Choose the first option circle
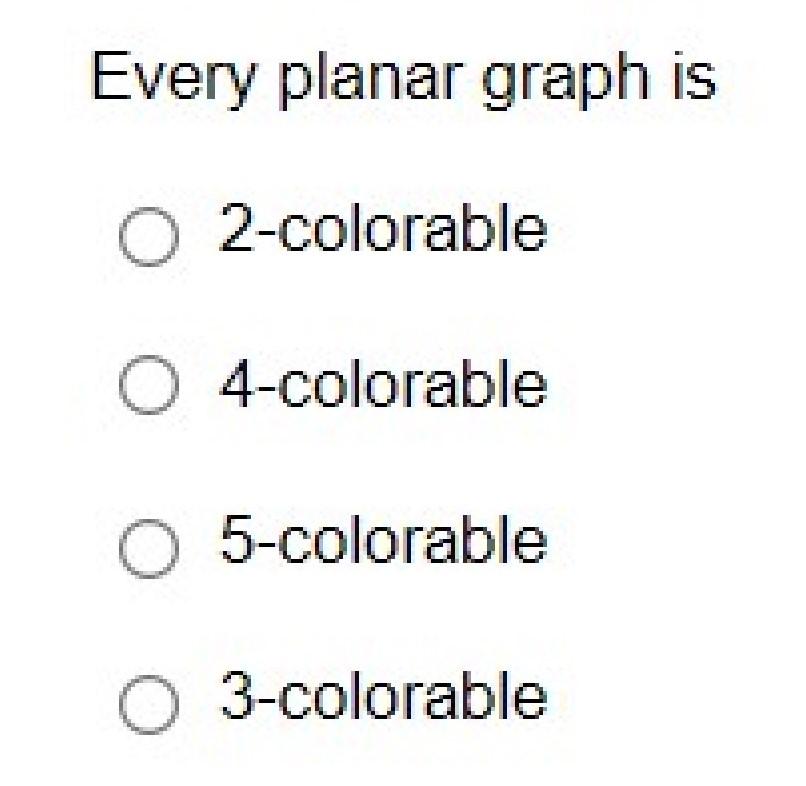Viewport: 806px width, 786px height. pos(149,236)
